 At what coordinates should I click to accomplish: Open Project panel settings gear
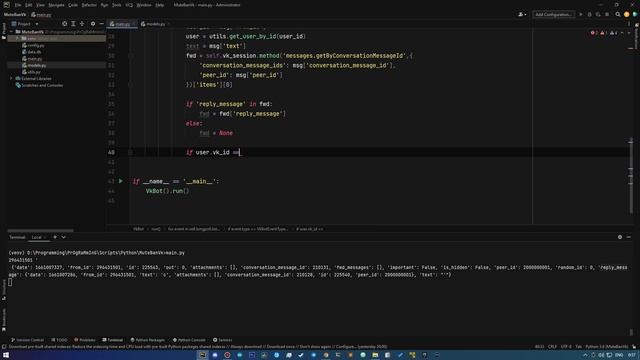coord(93,24)
